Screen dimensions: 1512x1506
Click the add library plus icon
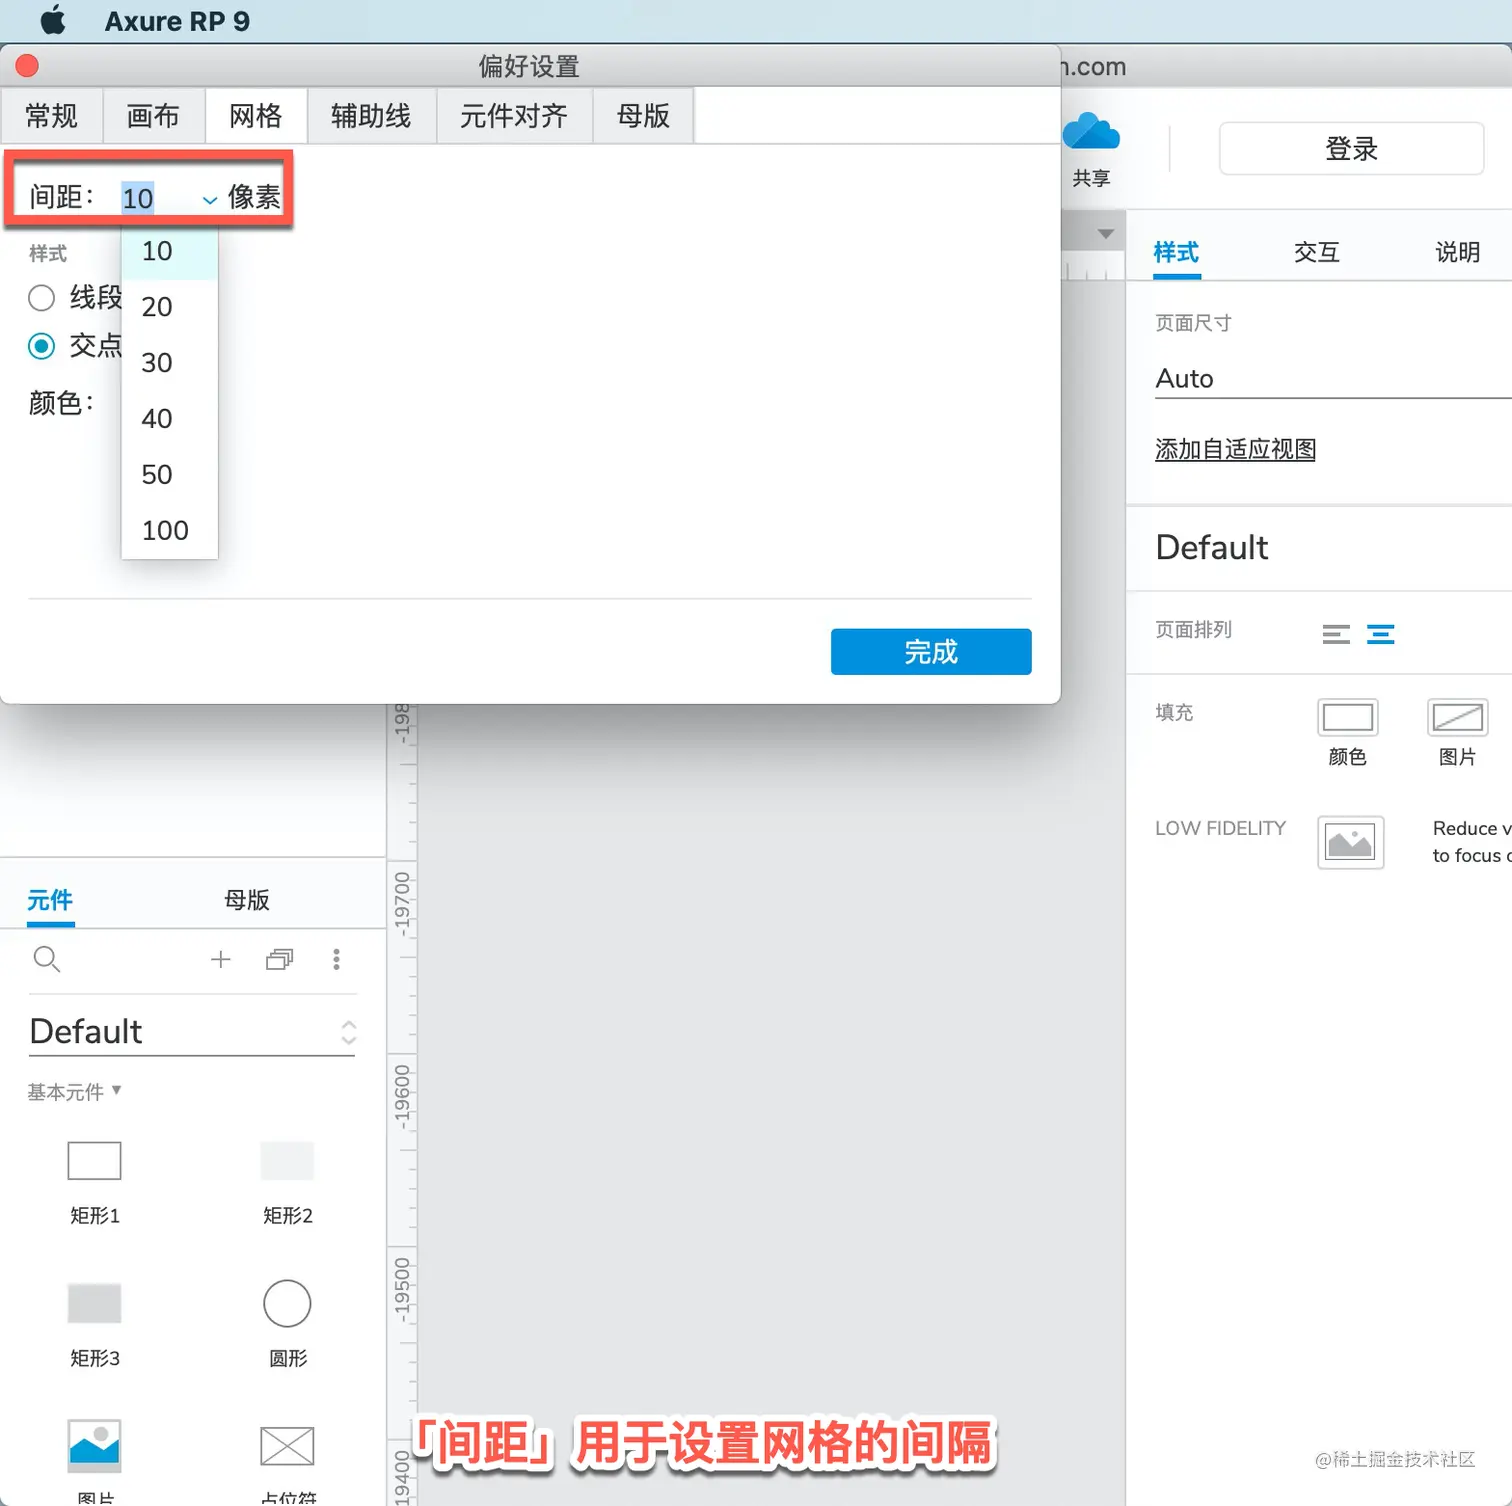tap(221, 960)
